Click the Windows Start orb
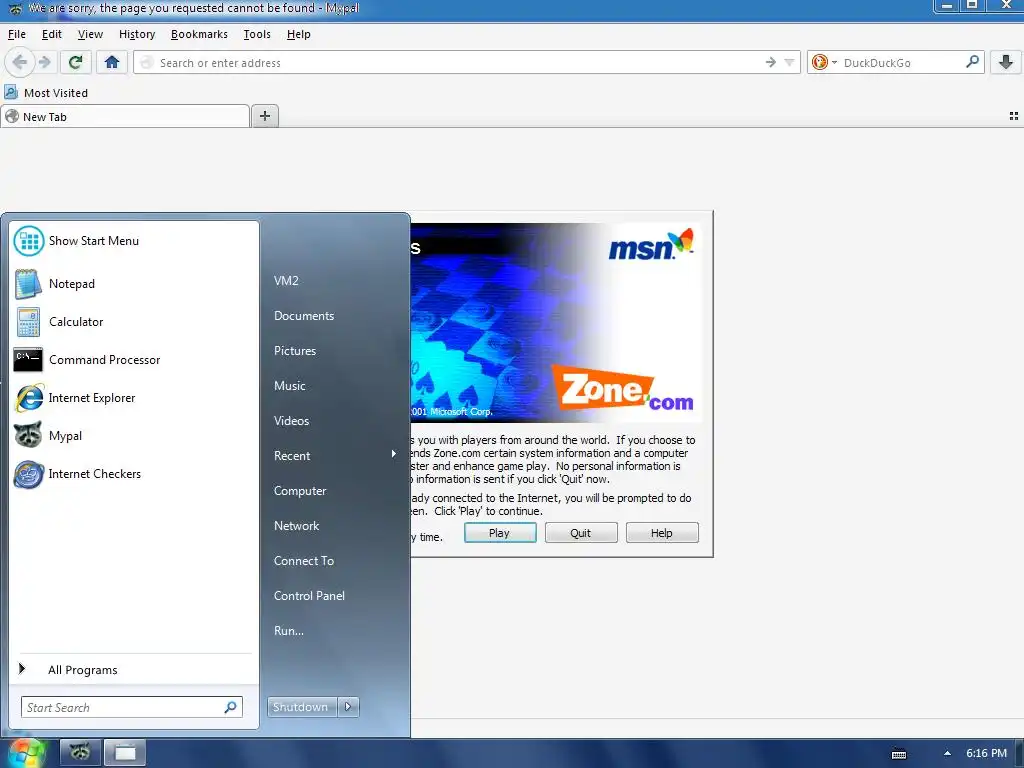1024x768 pixels. point(25,754)
